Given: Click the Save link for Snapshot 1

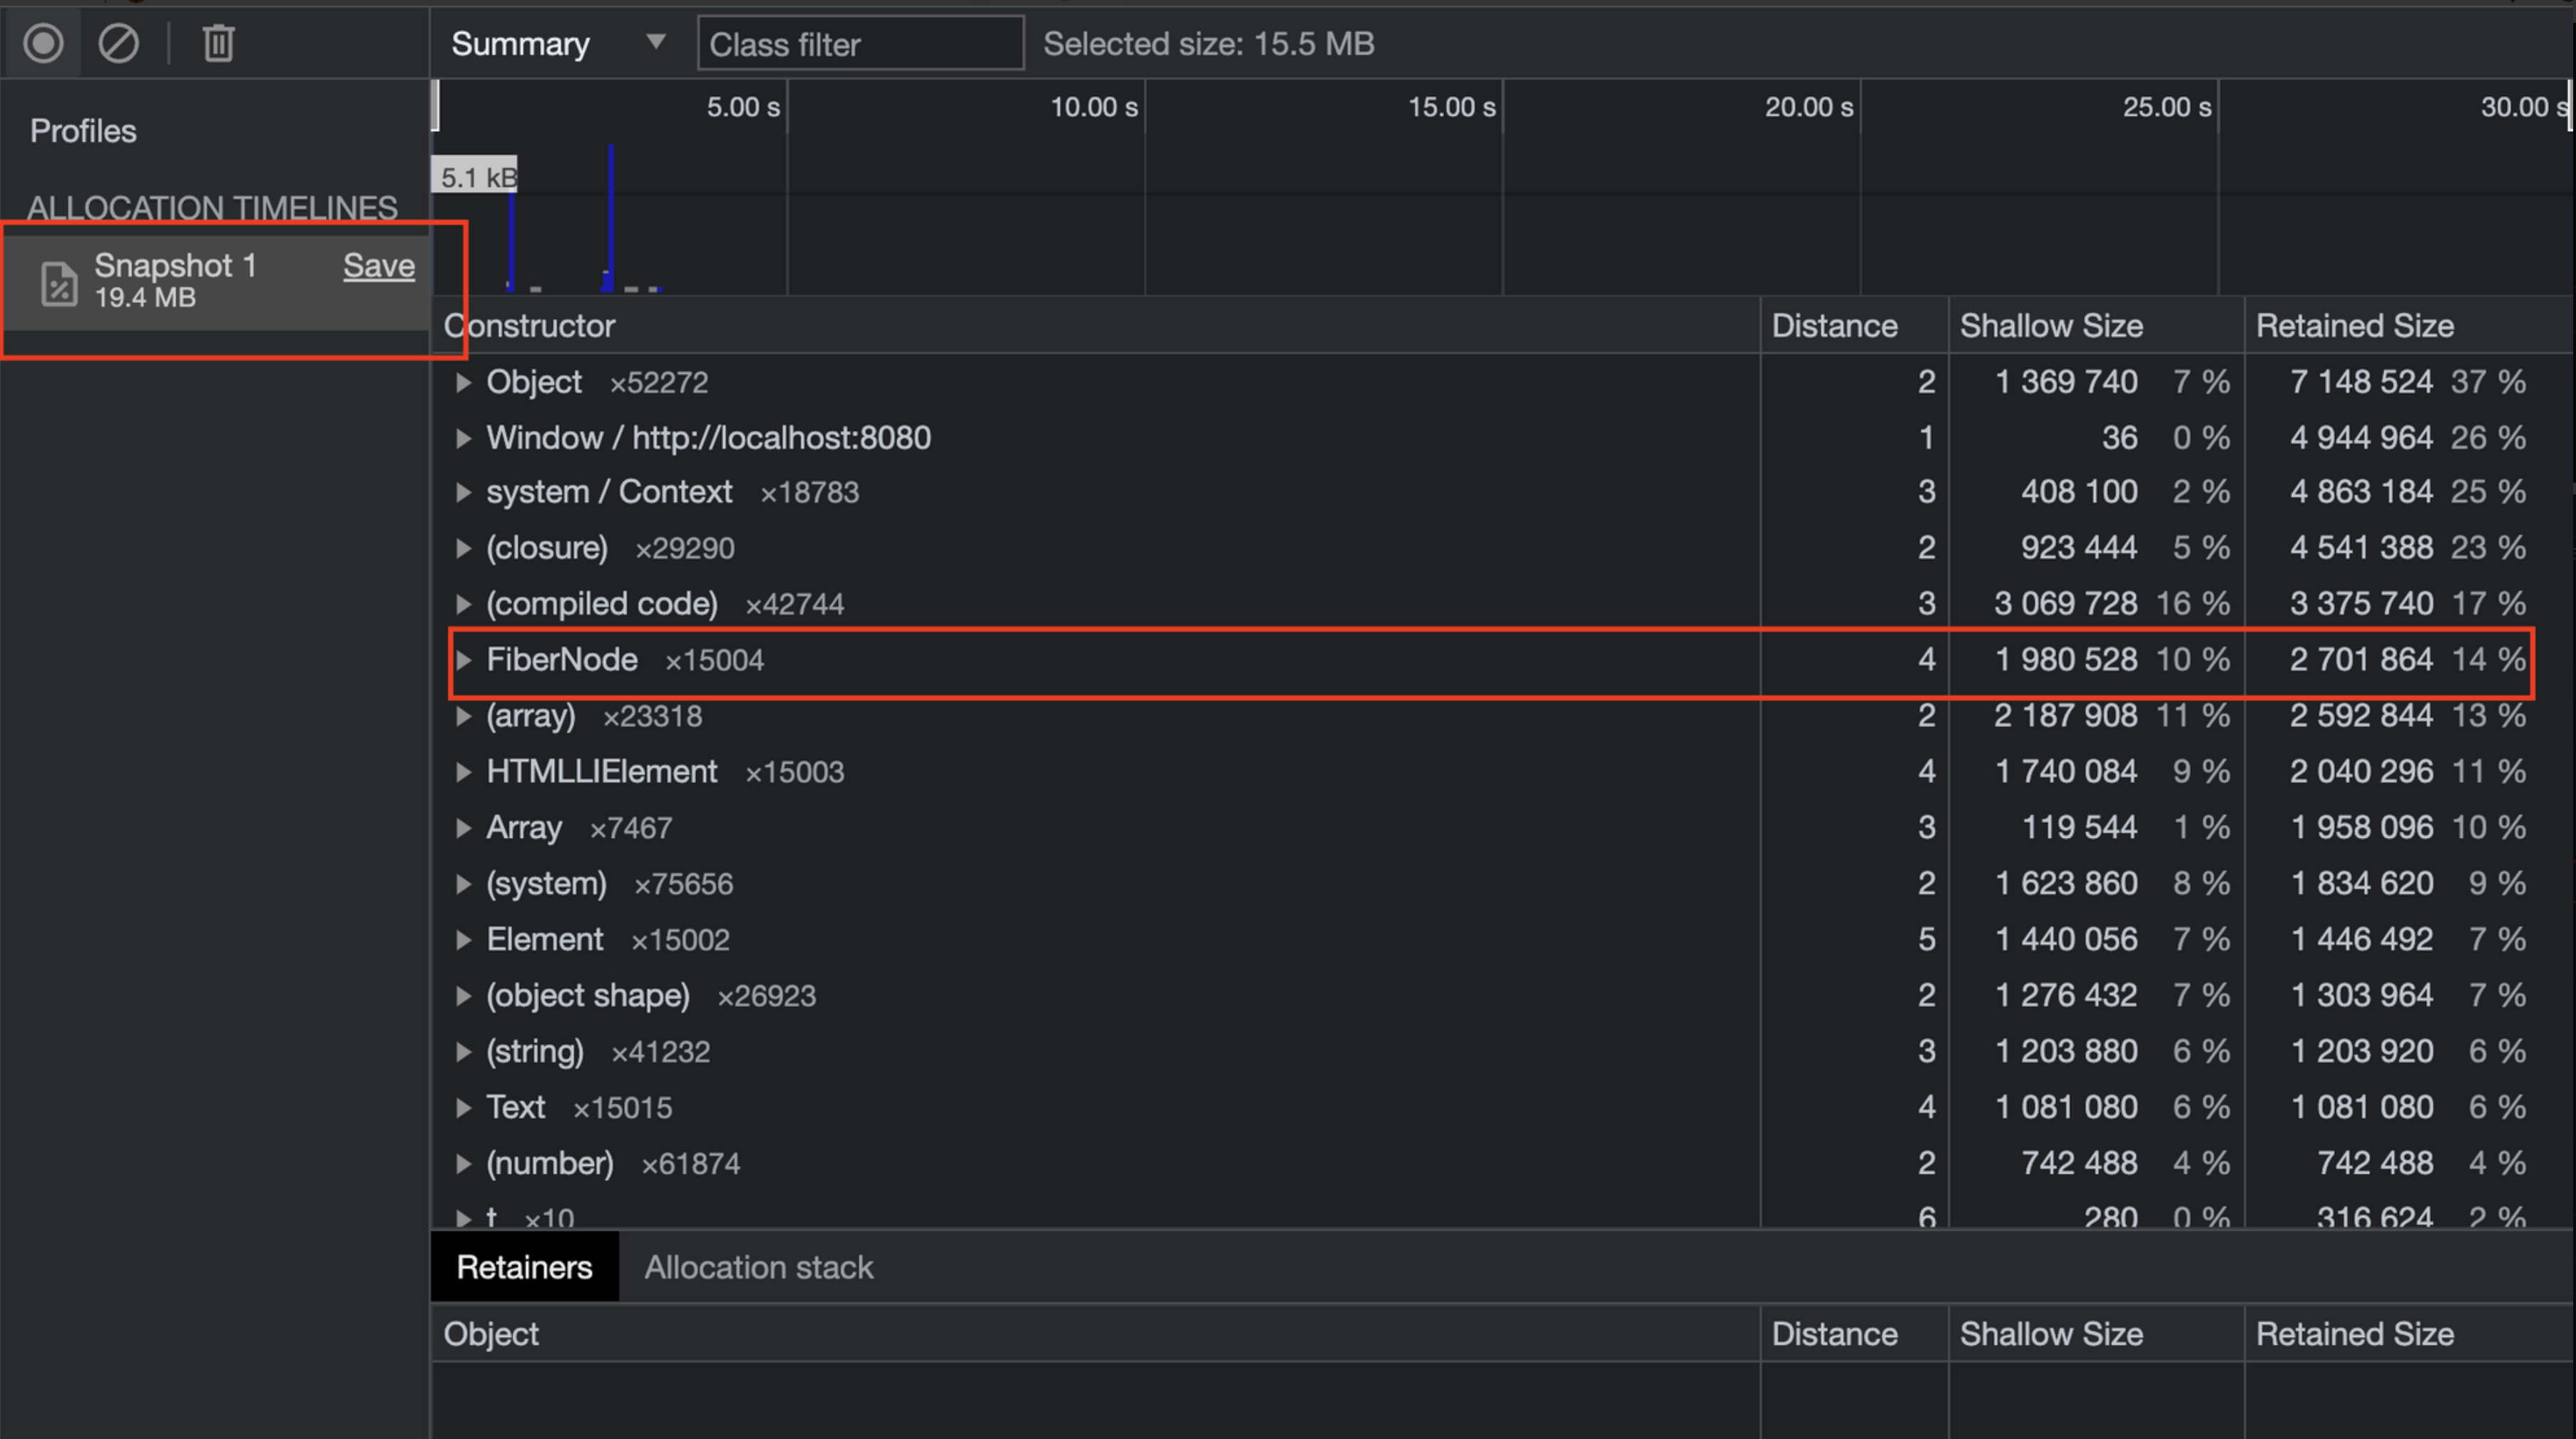Looking at the screenshot, I should point(378,265).
